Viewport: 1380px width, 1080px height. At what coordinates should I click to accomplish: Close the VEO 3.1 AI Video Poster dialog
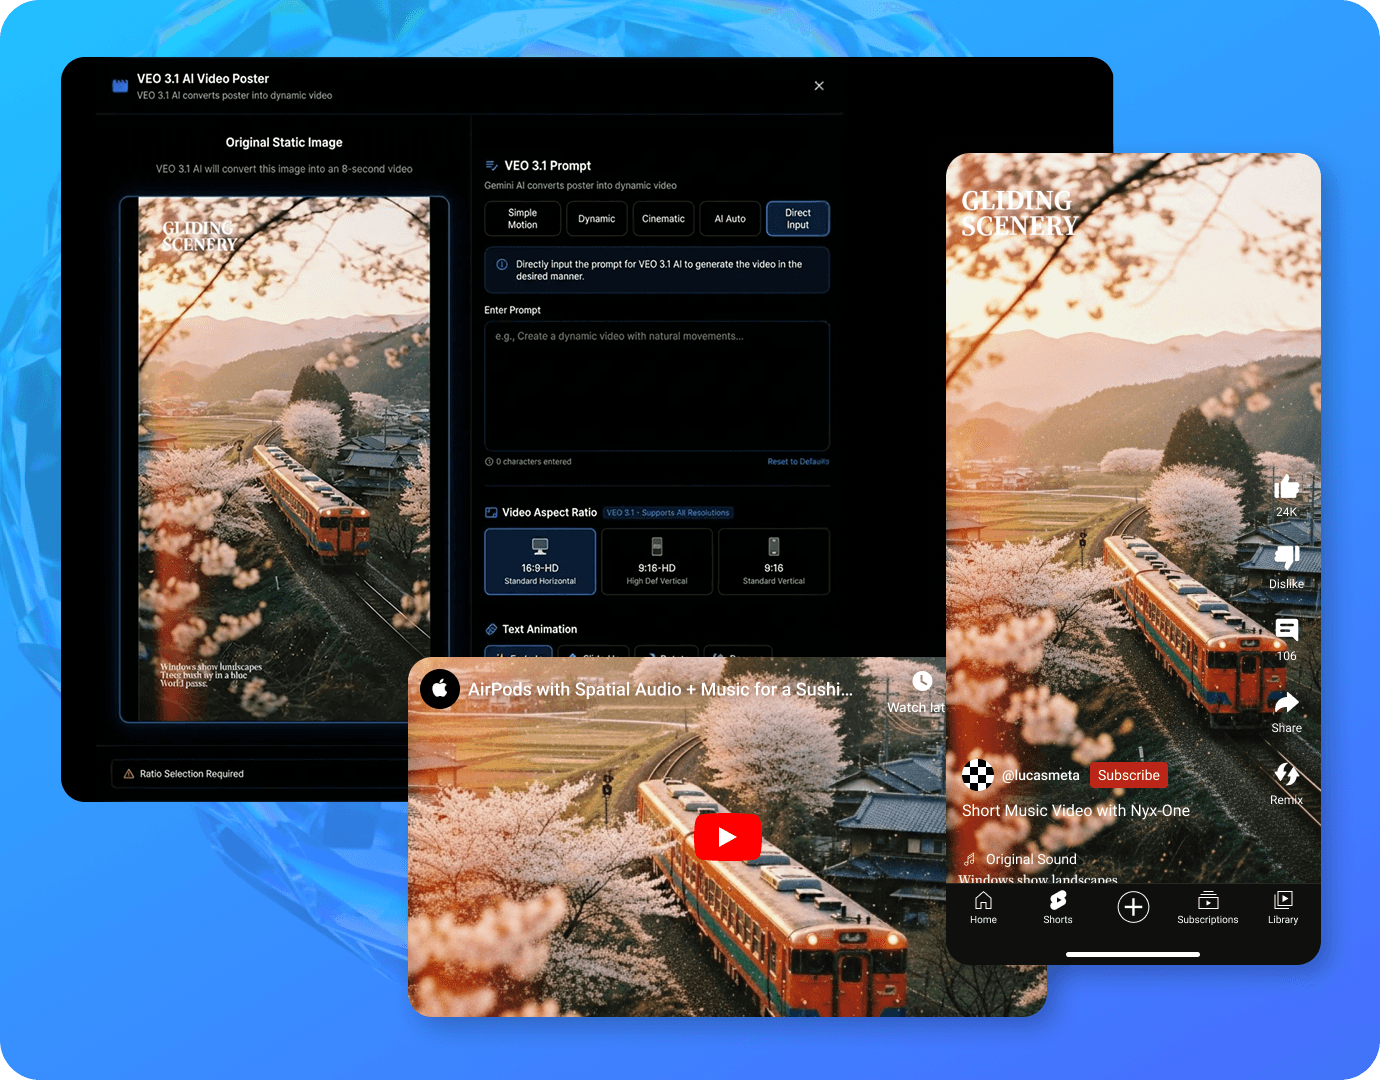click(819, 86)
